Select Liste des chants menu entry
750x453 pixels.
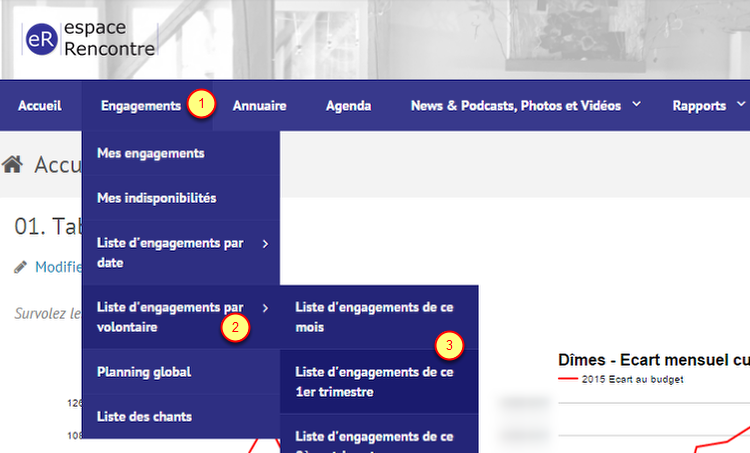click(181, 417)
